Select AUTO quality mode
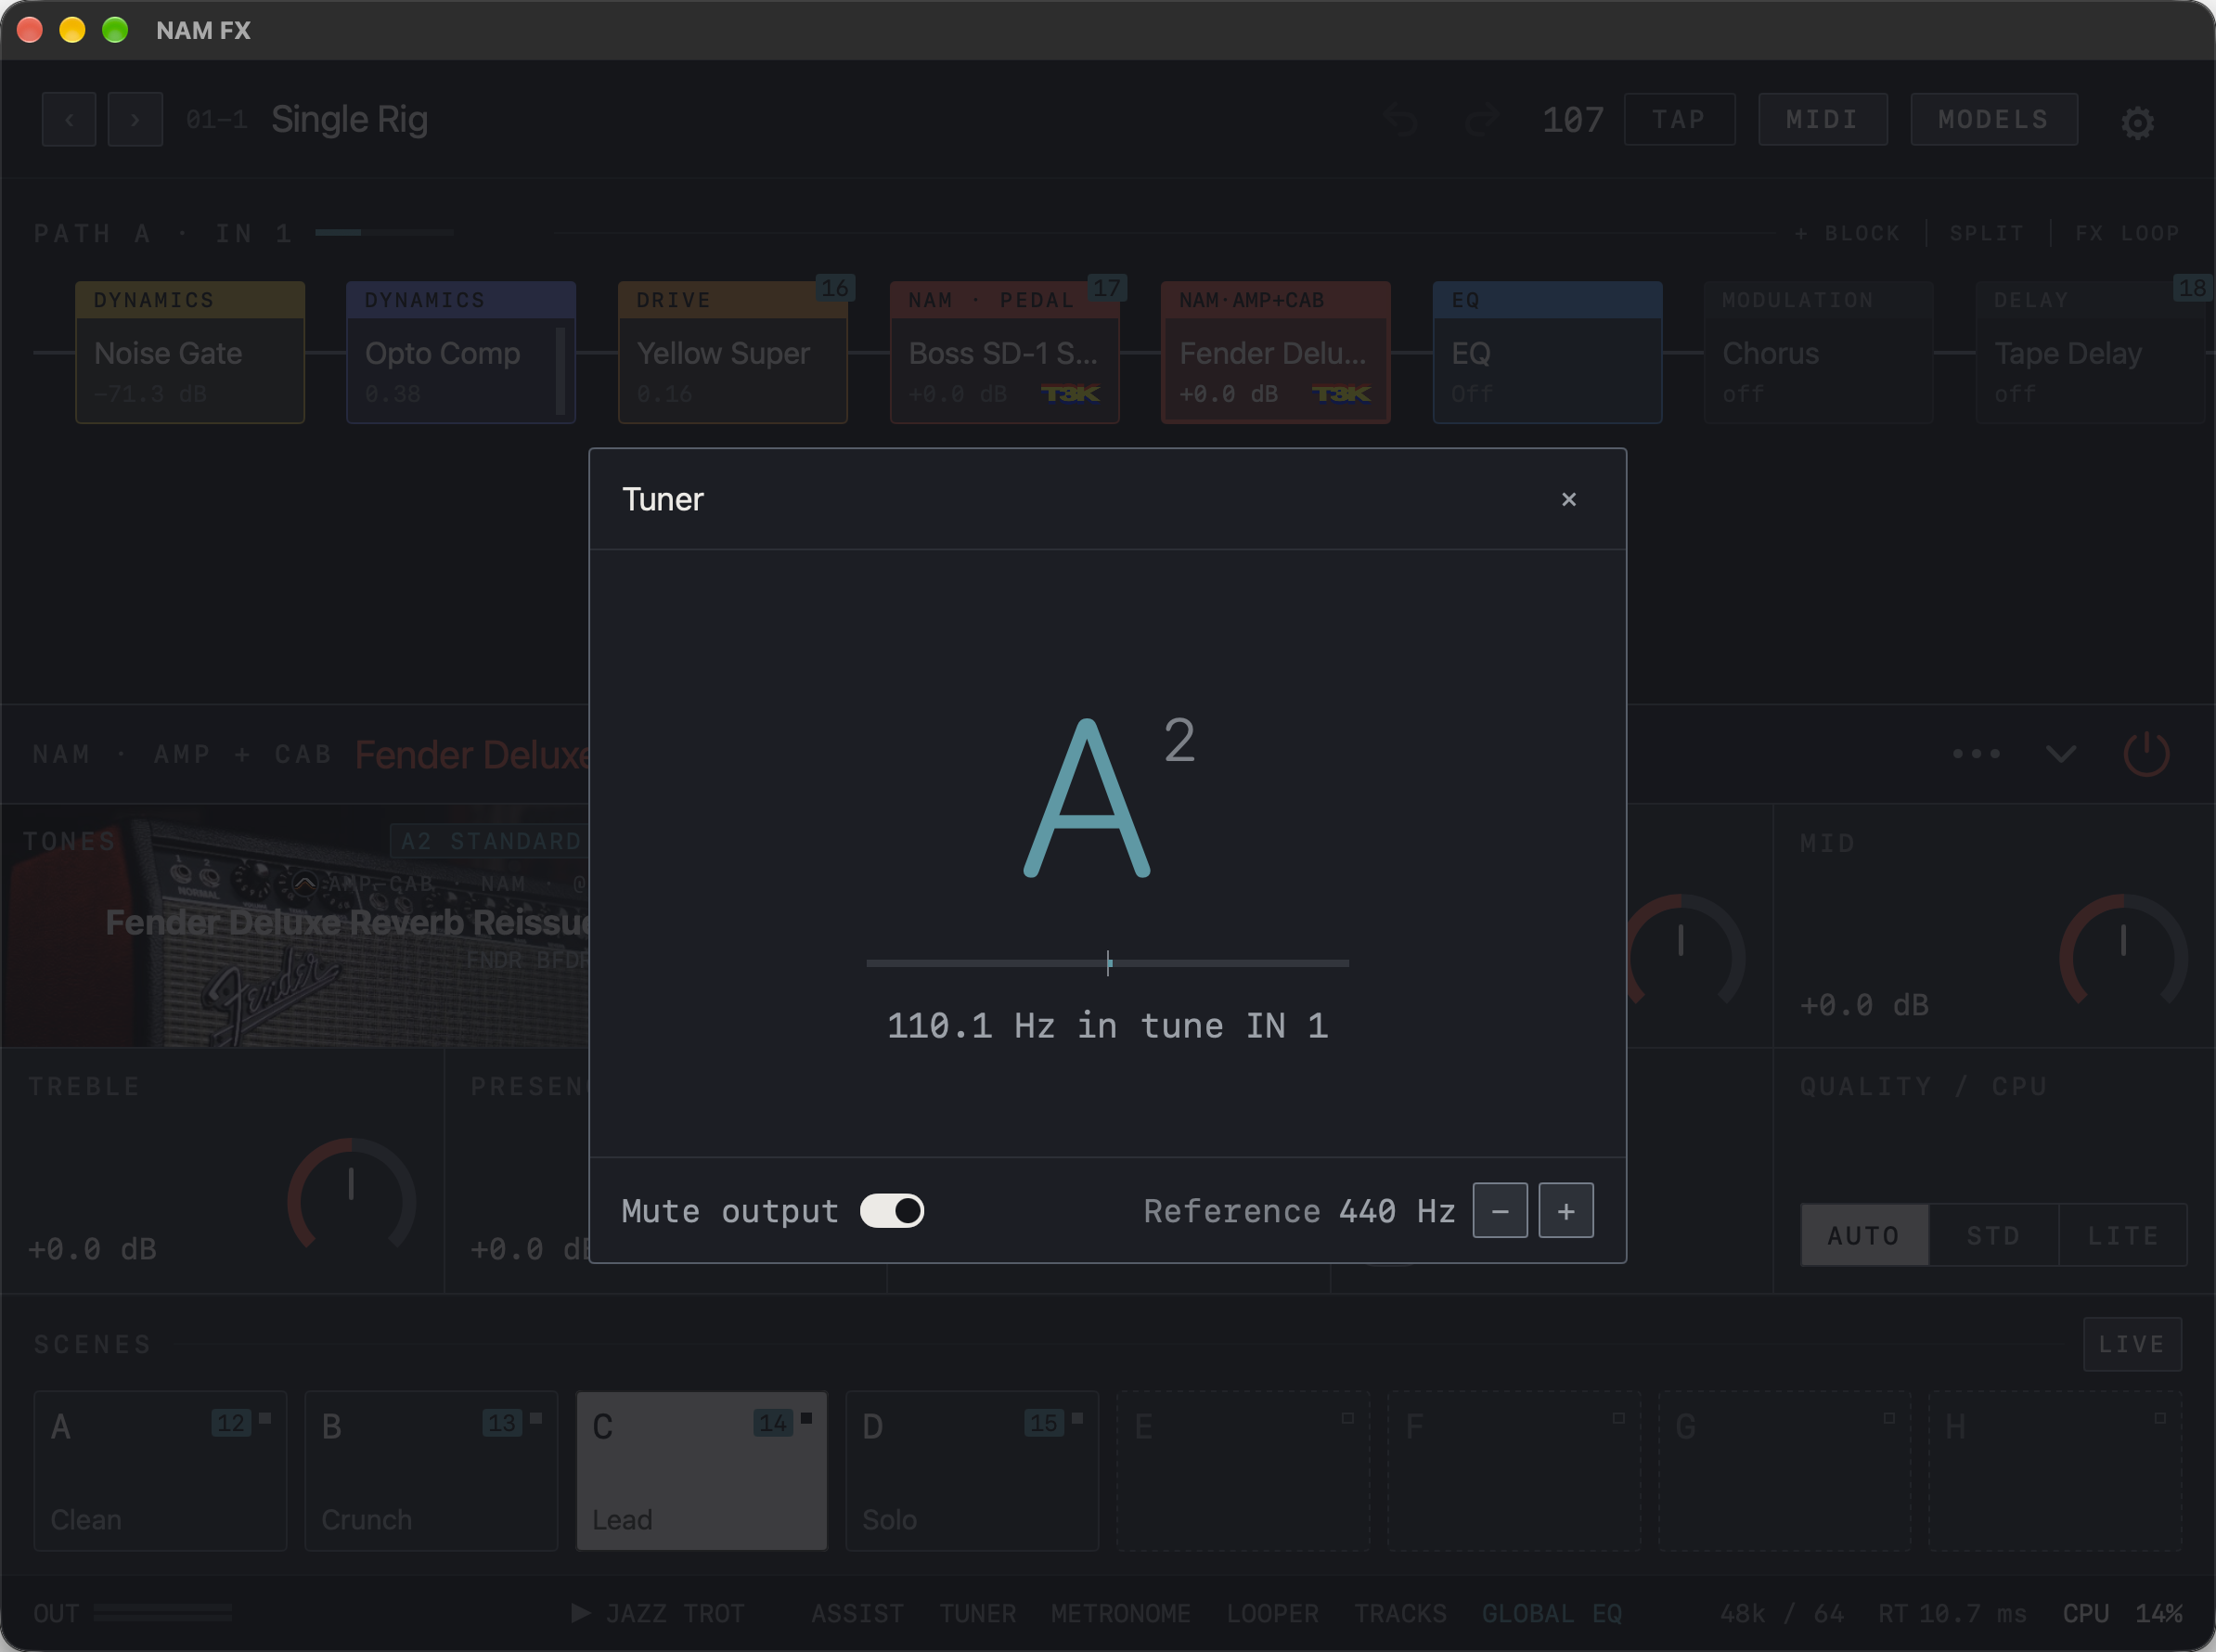 point(1864,1236)
